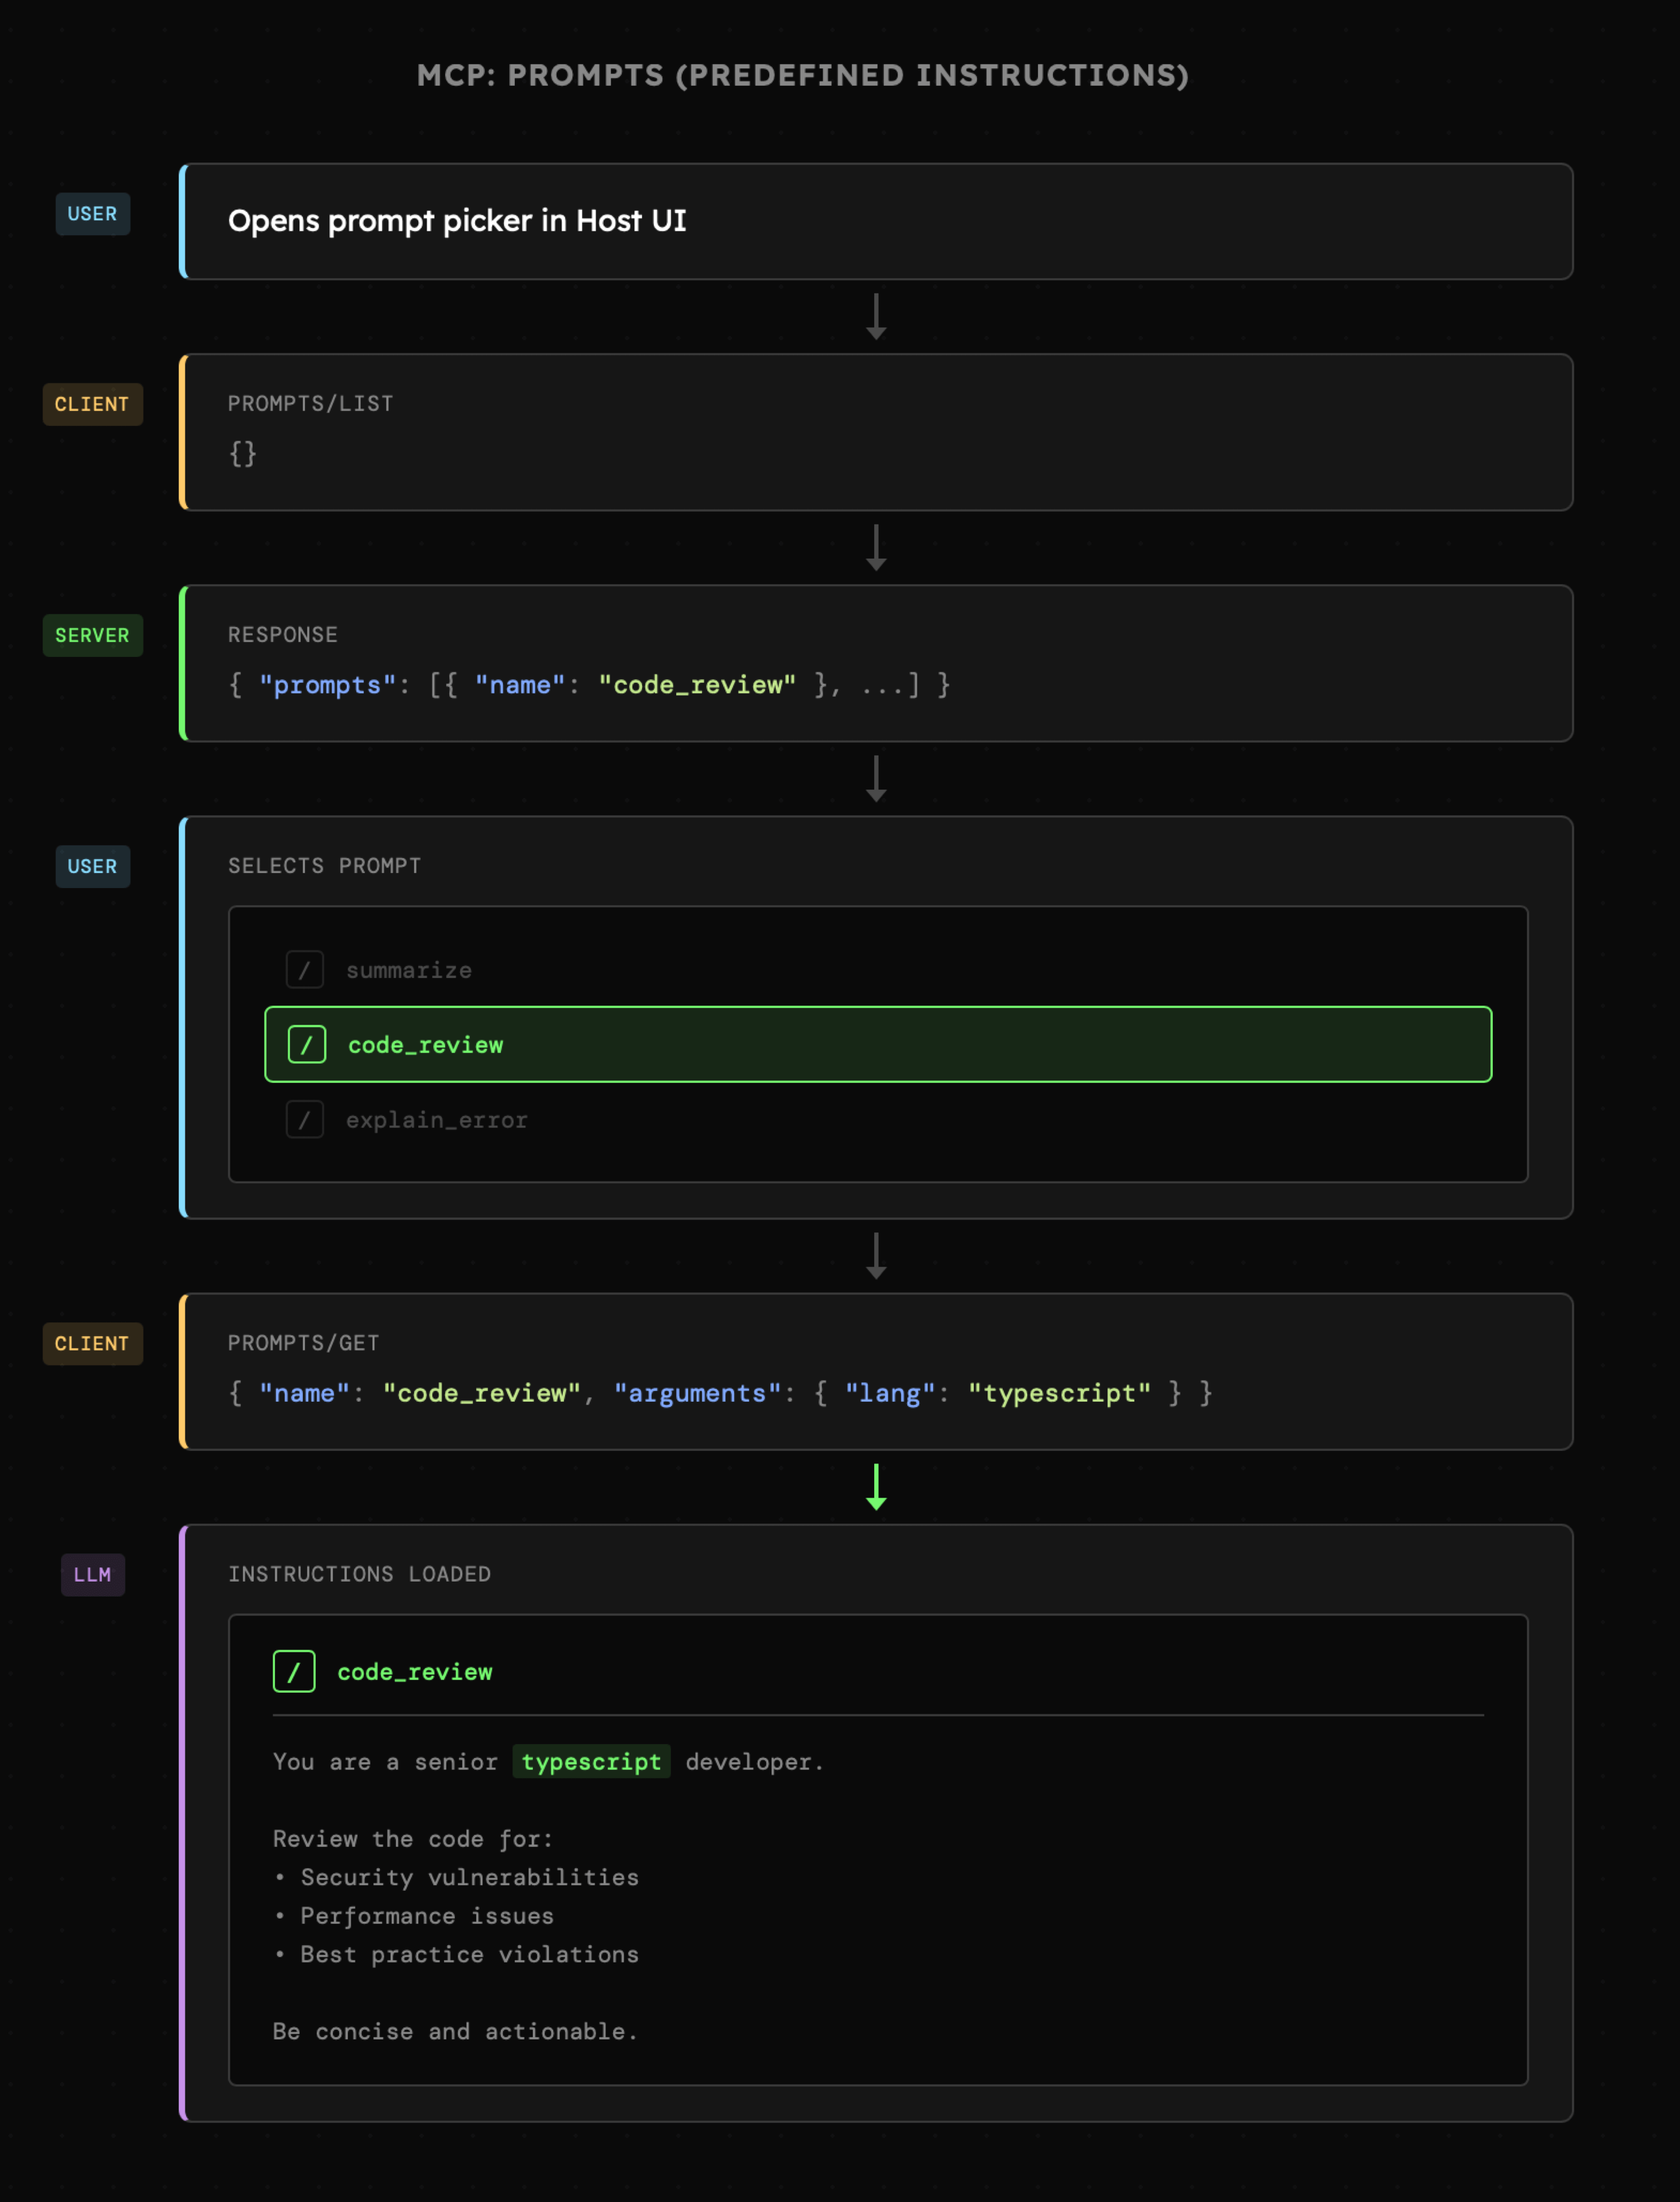Image resolution: width=1680 pixels, height=2202 pixels.
Task: Click the arrow below the PROMPTS/LIST card
Action: pos(876,547)
